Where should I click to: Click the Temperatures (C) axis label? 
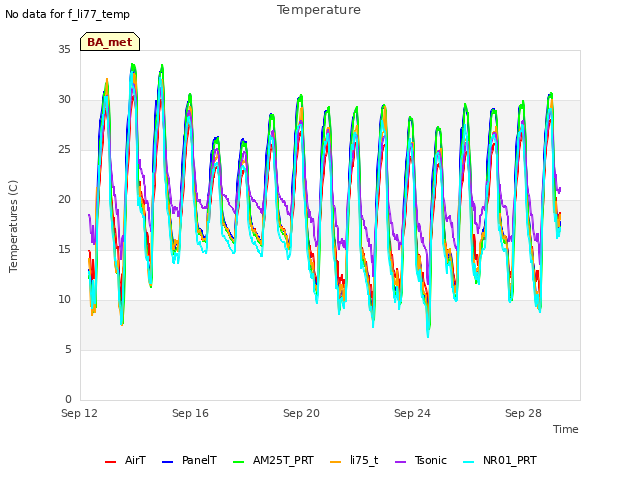[13, 226]
